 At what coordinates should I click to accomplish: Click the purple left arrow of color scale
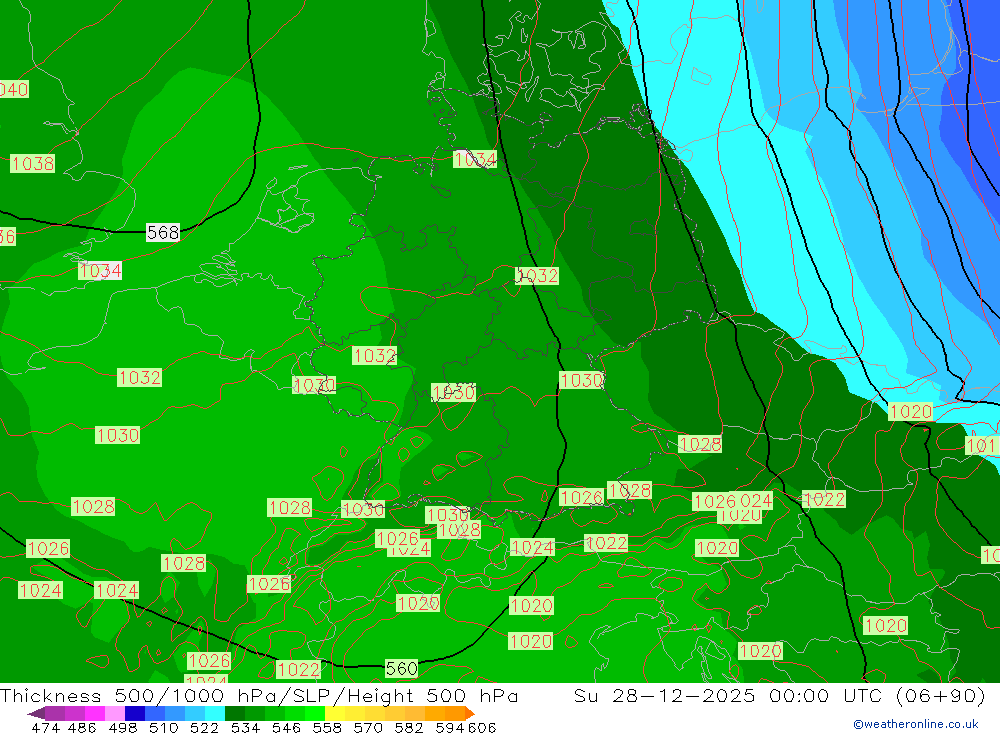(36, 714)
